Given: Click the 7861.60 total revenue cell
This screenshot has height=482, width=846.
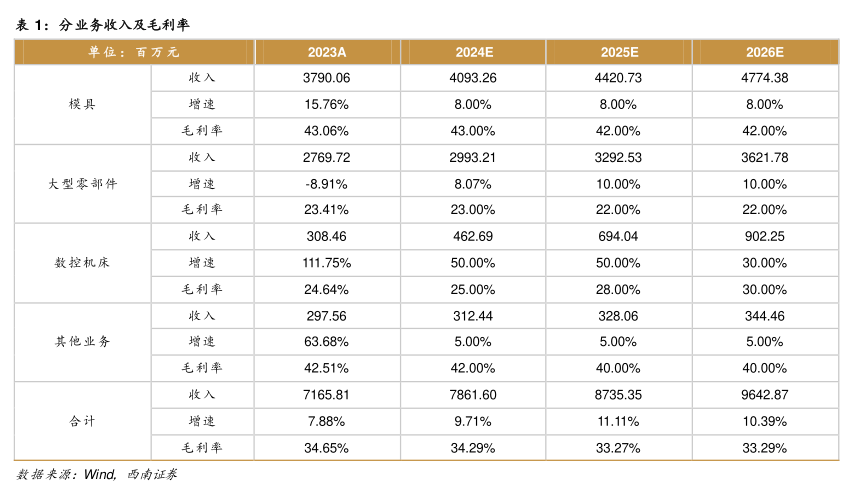Looking at the screenshot, I should [x=472, y=394].
